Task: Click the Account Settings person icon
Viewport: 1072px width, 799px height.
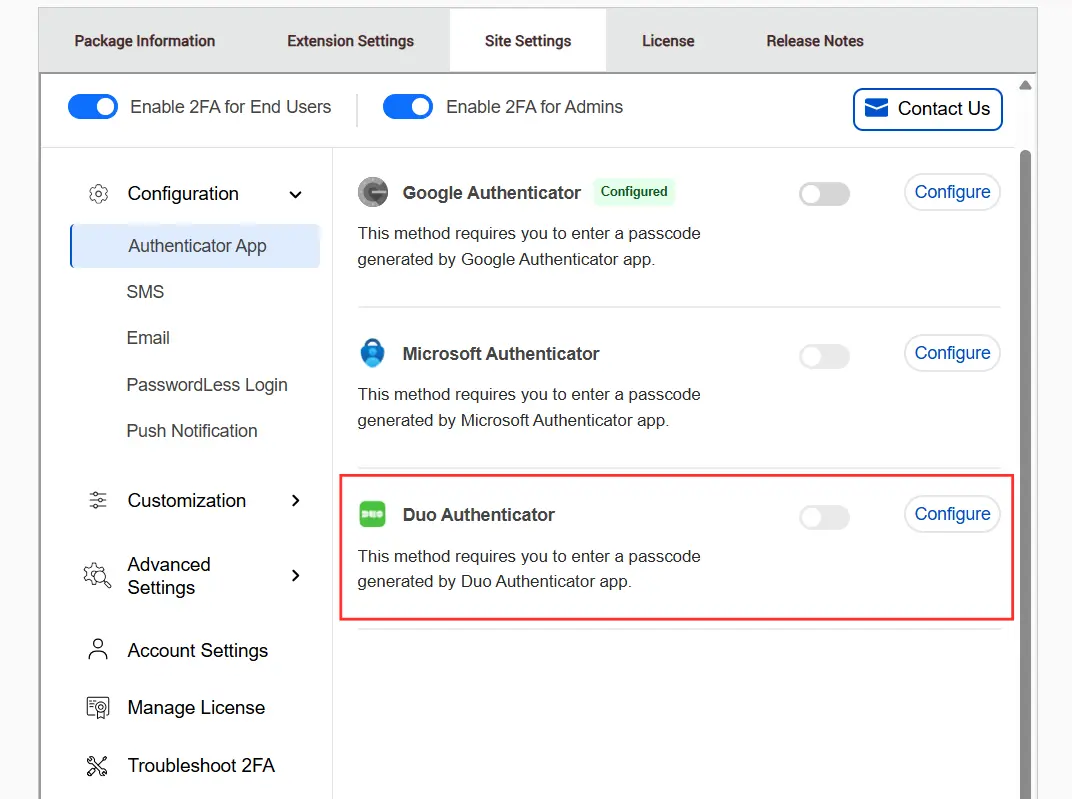Action: pos(98,649)
